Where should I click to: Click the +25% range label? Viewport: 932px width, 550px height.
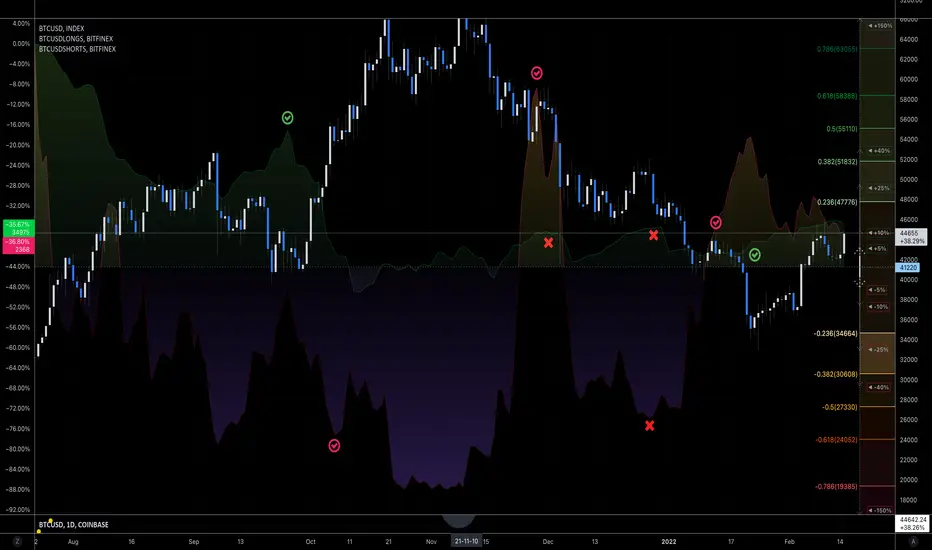[879, 188]
